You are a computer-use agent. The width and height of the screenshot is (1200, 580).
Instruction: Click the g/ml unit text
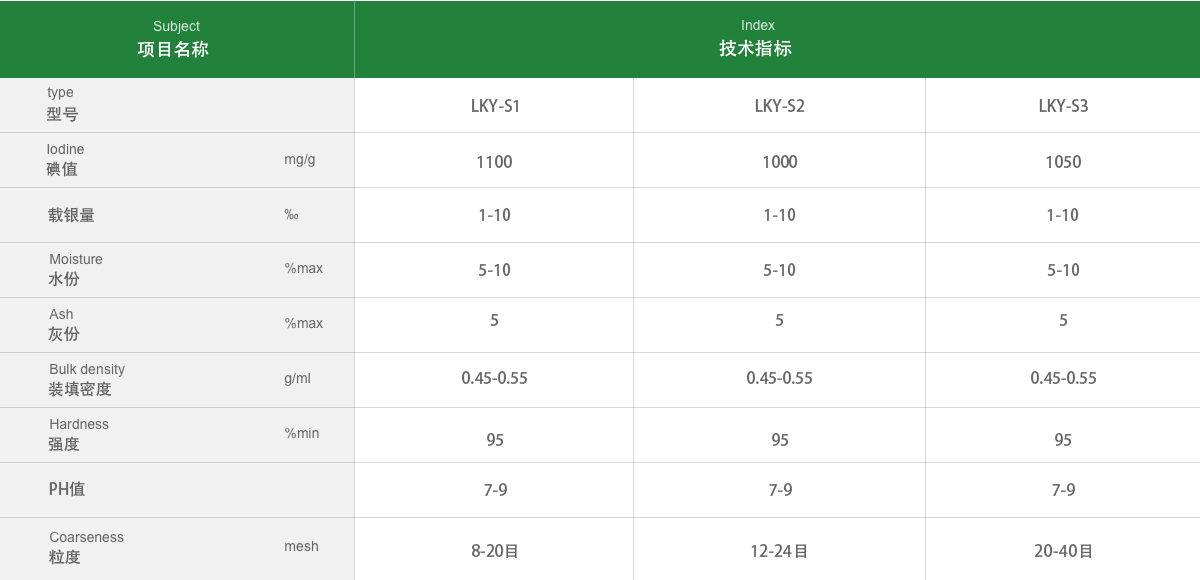click(x=297, y=379)
